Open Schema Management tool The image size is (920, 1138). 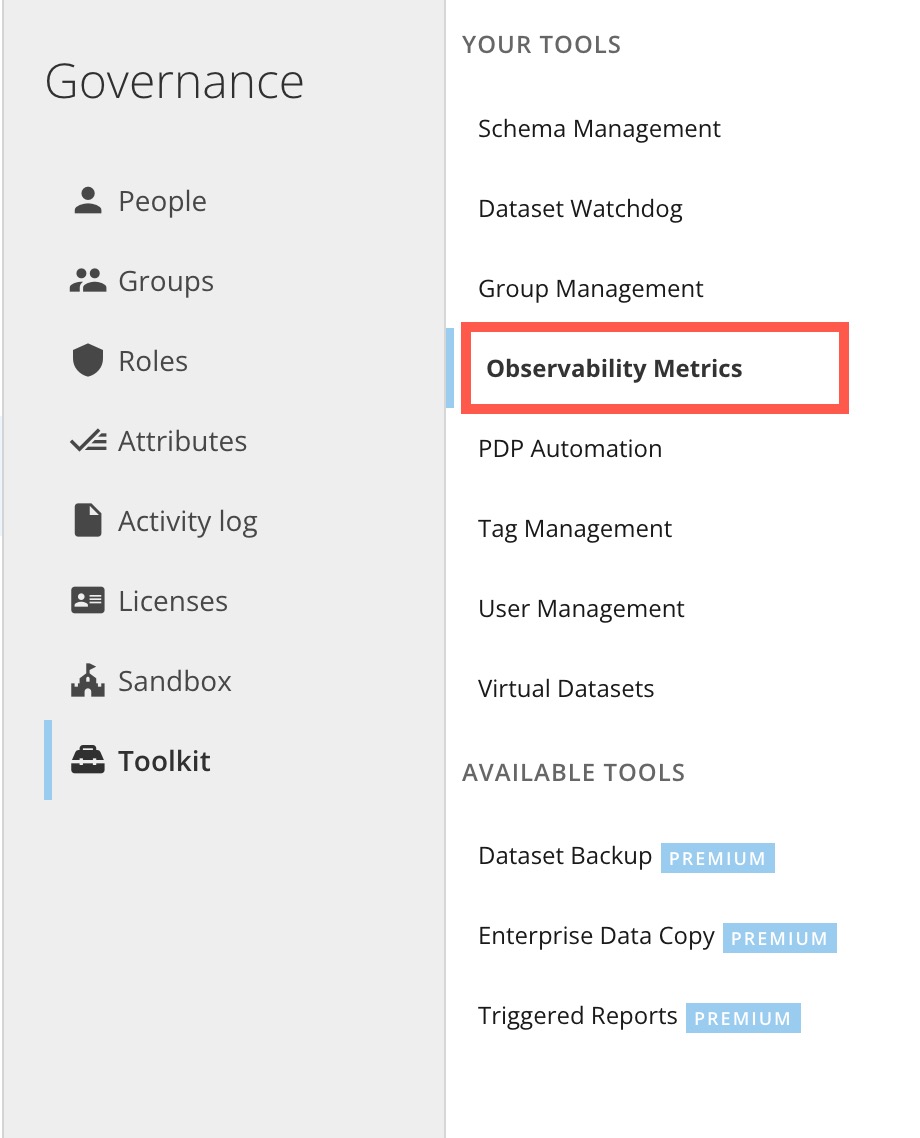[x=599, y=129]
